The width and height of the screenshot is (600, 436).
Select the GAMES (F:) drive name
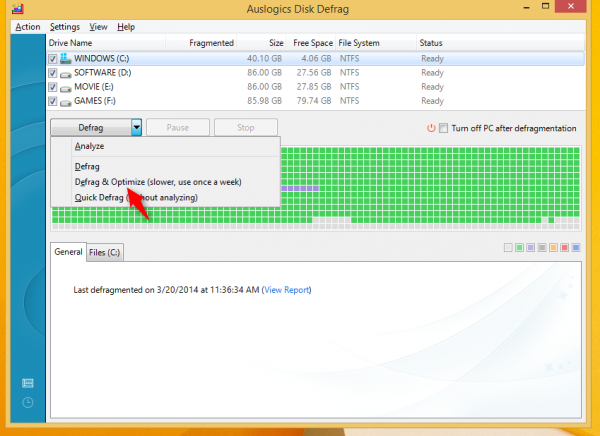[x=95, y=101]
